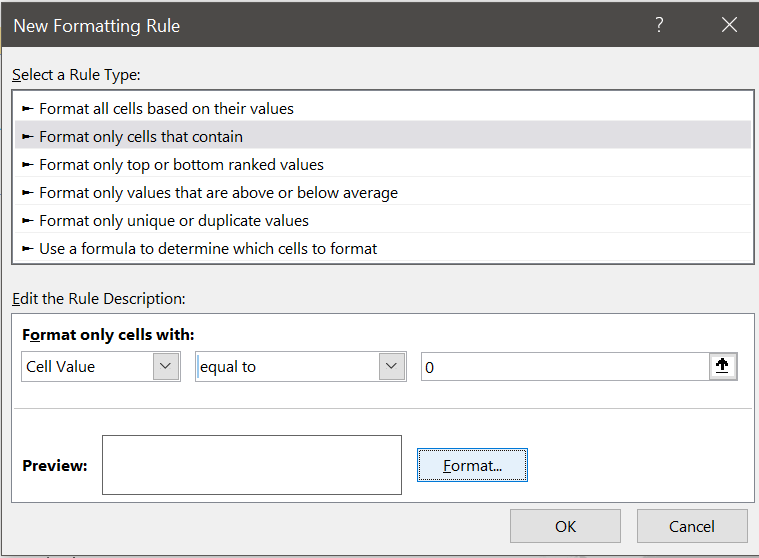The width and height of the screenshot is (759, 558).
Task: Click the 'Select a Rule Type' label
Action: [76, 75]
